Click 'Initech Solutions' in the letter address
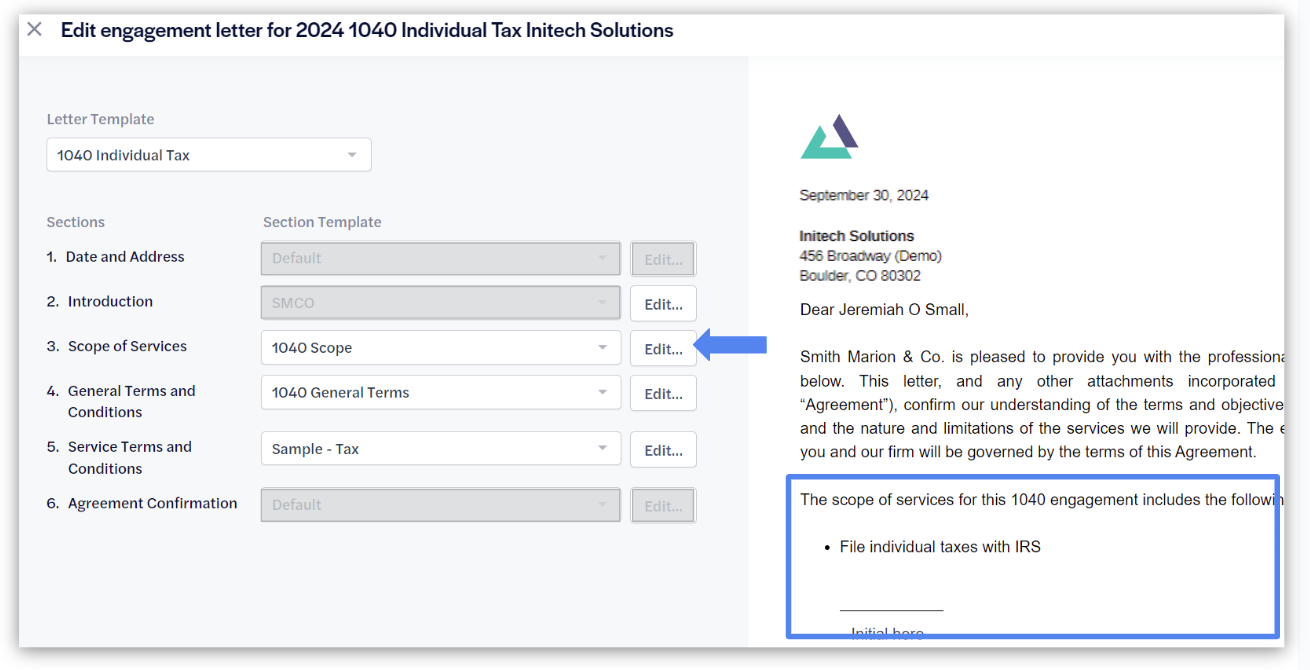The height and width of the screenshot is (670, 1310). pos(857,236)
